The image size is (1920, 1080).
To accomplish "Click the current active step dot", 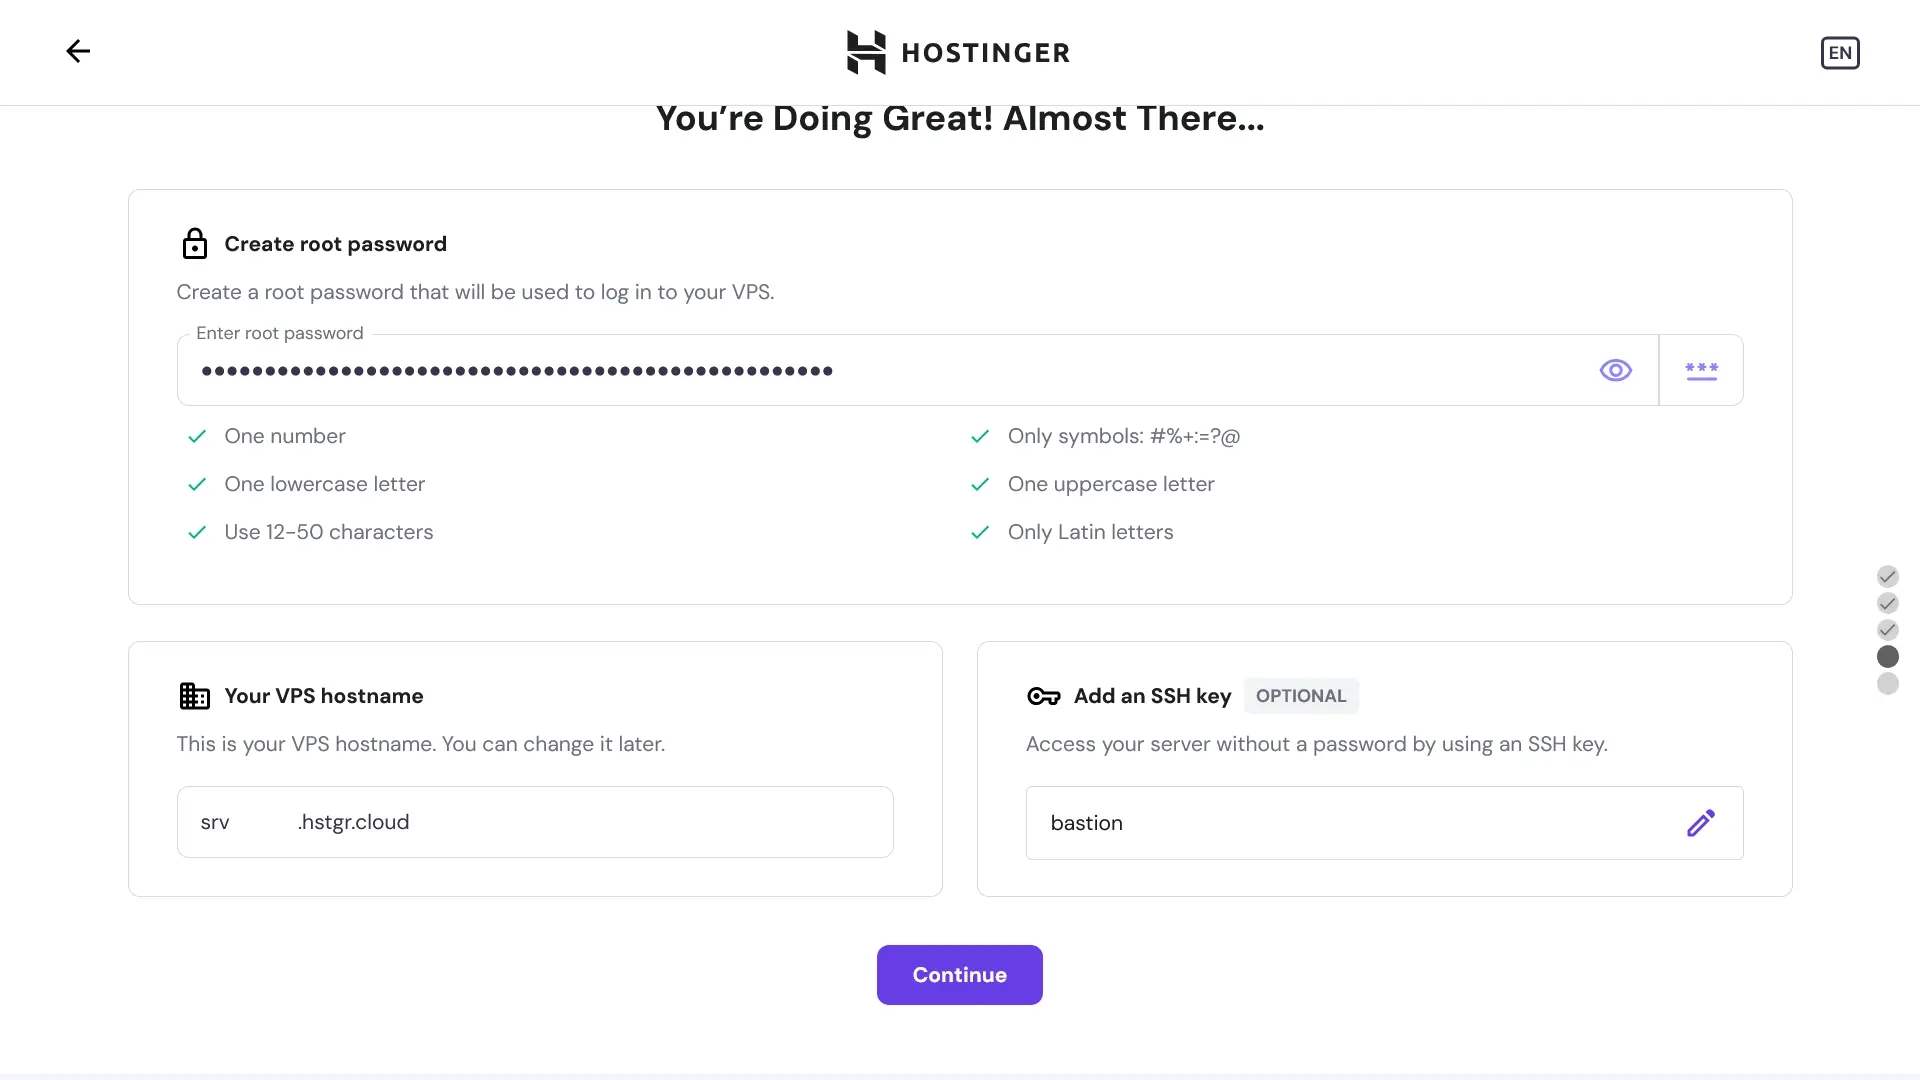I will (x=1887, y=657).
